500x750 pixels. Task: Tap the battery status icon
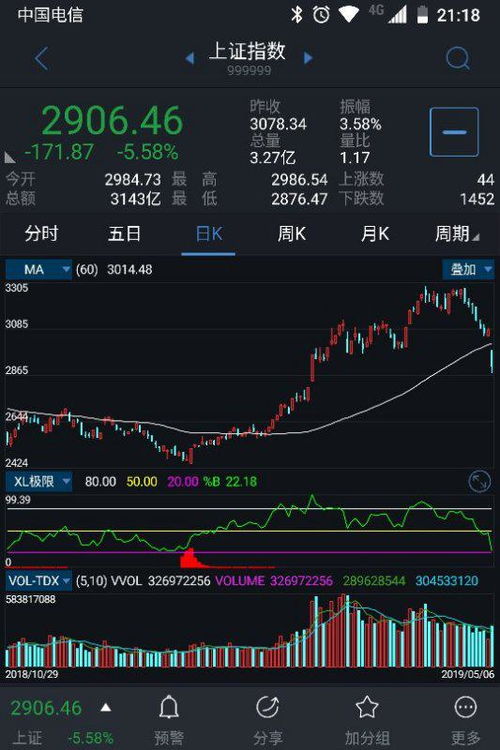pos(422,15)
